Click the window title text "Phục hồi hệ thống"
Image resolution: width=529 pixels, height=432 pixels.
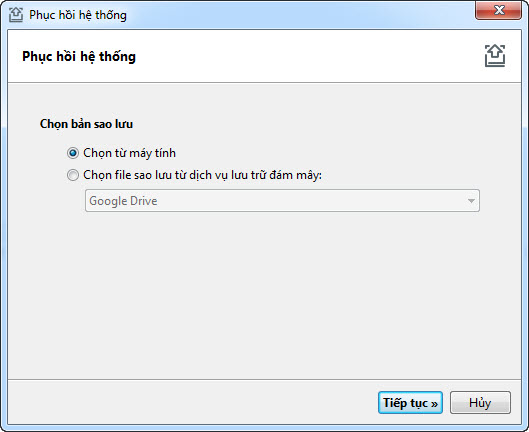[78, 15]
